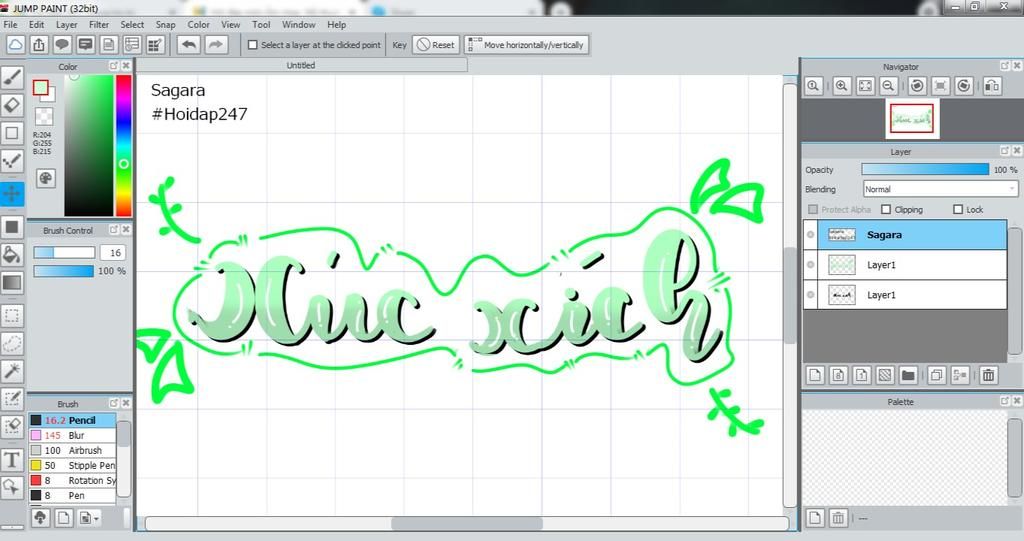Click Fit to Window in Navigator panel

865,86
